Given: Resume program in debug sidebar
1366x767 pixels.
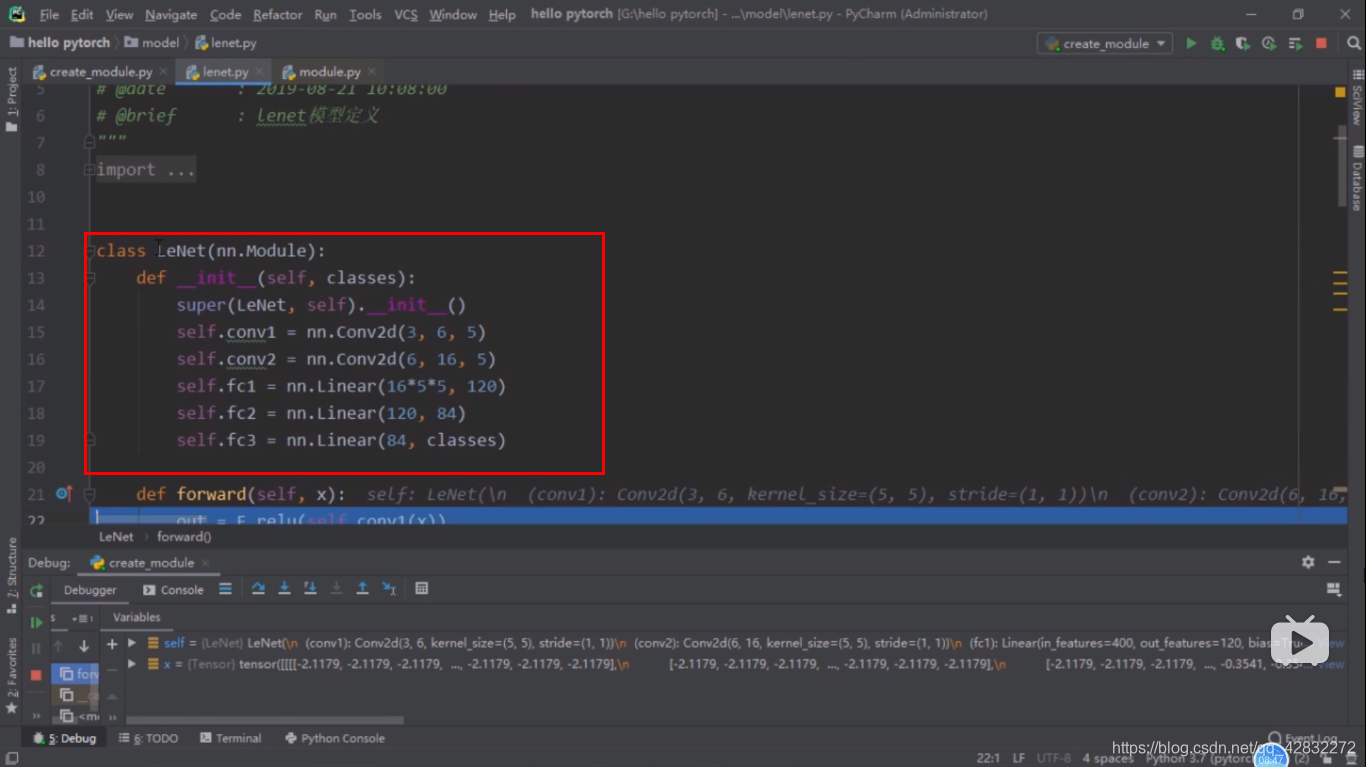Looking at the screenshot, I should tap(37, 622).
